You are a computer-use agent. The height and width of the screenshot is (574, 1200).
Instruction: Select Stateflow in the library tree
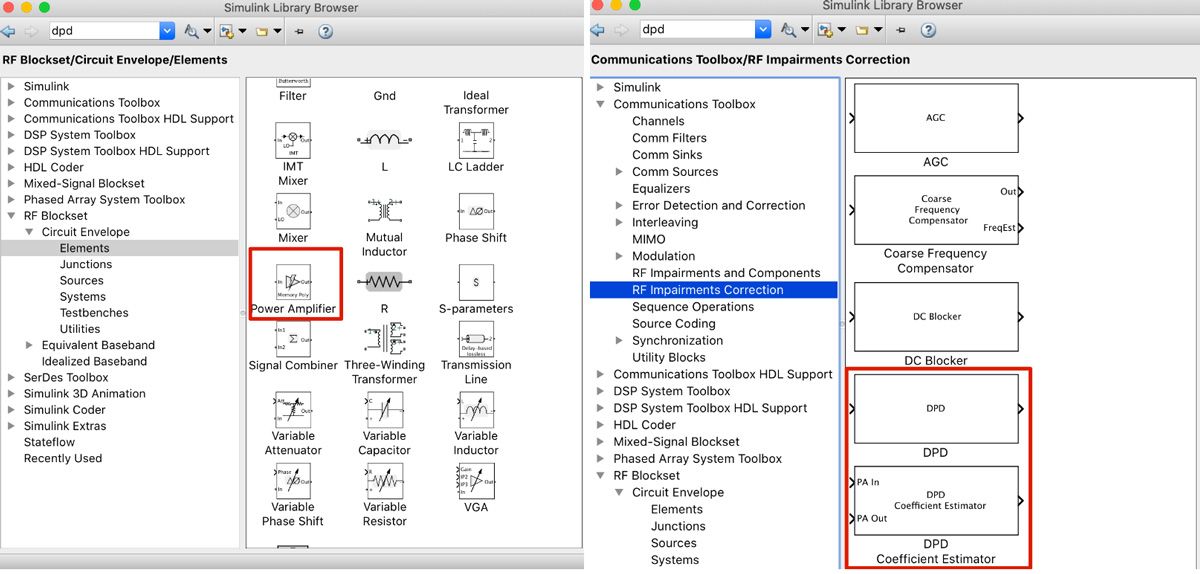pyautogui.click(x=49, y=442)
